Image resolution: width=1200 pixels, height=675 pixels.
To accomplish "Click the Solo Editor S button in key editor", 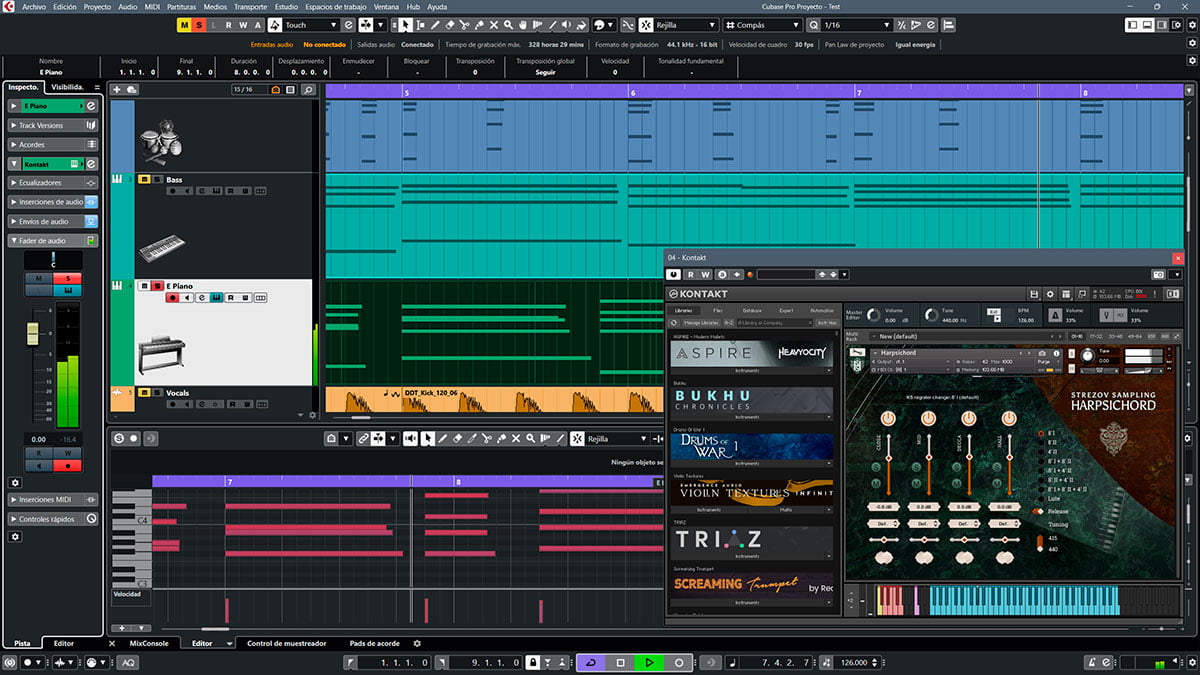I will click(x=118, y=438).
